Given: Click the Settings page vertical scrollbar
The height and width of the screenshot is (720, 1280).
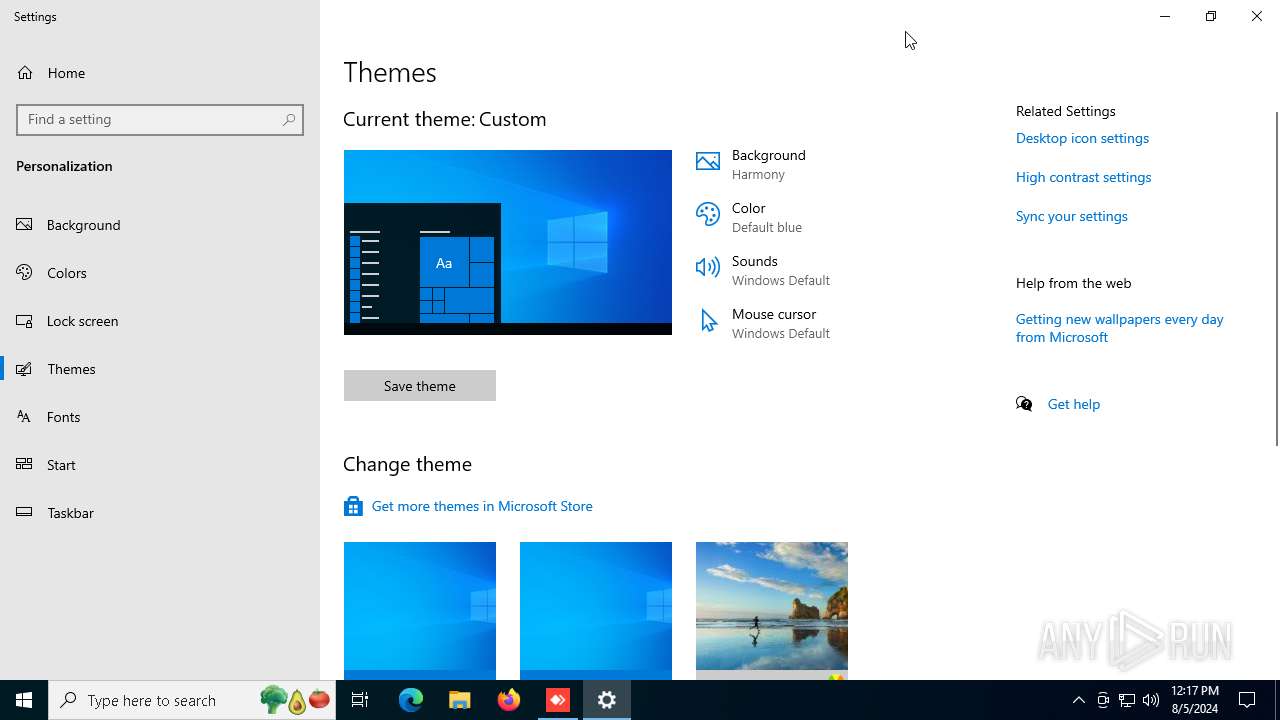Looking at the screenshot, I should (x=1276, y=278).
